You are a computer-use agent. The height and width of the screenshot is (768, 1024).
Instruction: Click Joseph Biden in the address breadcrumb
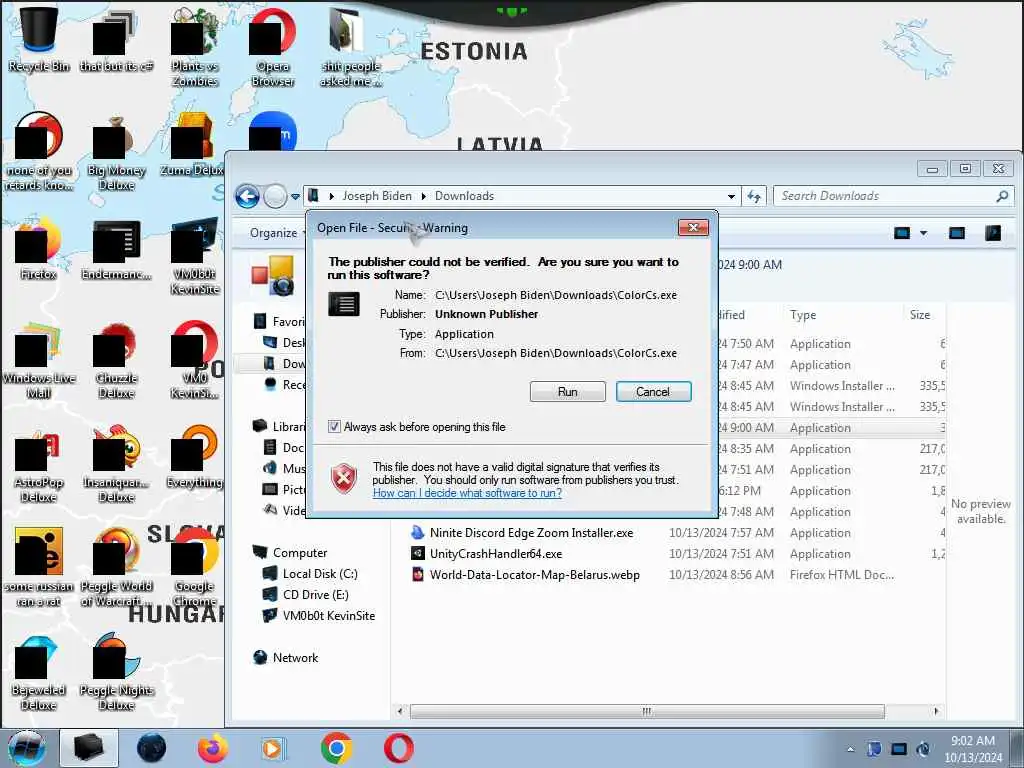[x=377, y=196]
